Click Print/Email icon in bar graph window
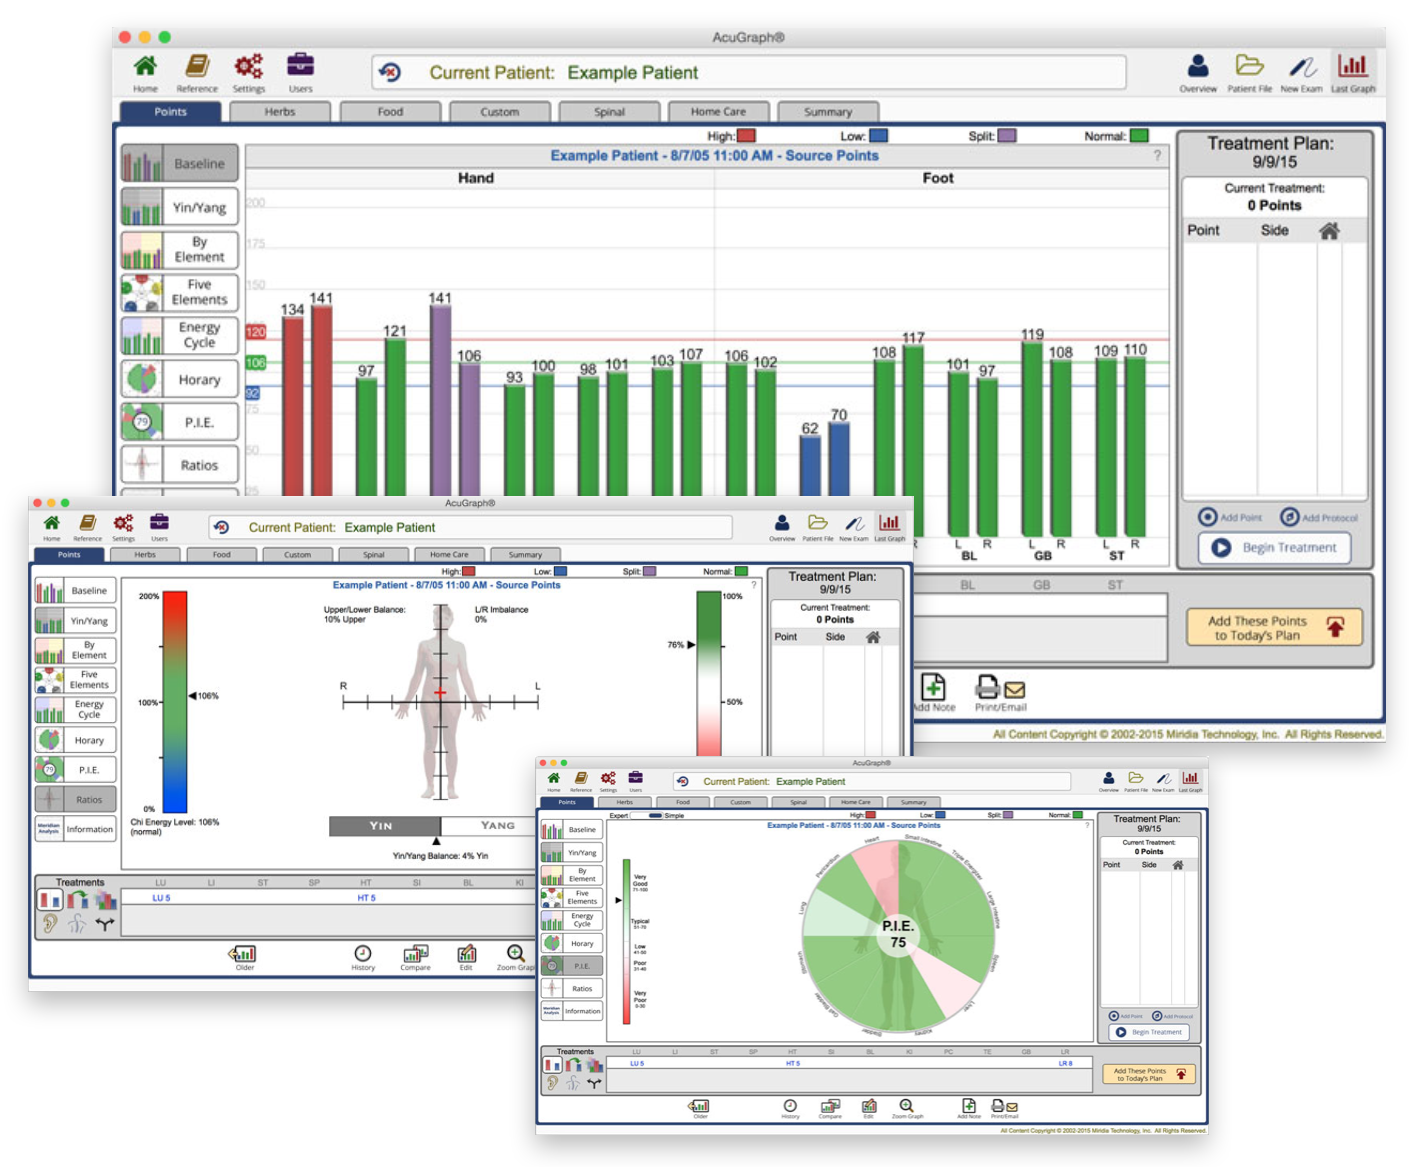This screenshot has height=1167, width=1412. [x=1000, y=690]
